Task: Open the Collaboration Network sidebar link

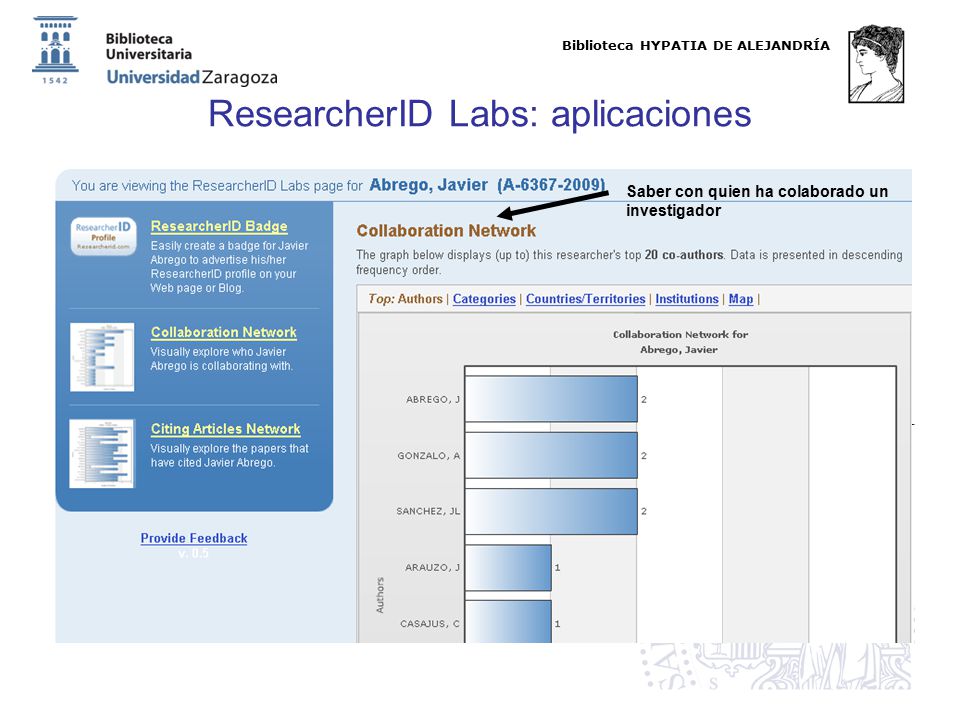Action: 224,332
